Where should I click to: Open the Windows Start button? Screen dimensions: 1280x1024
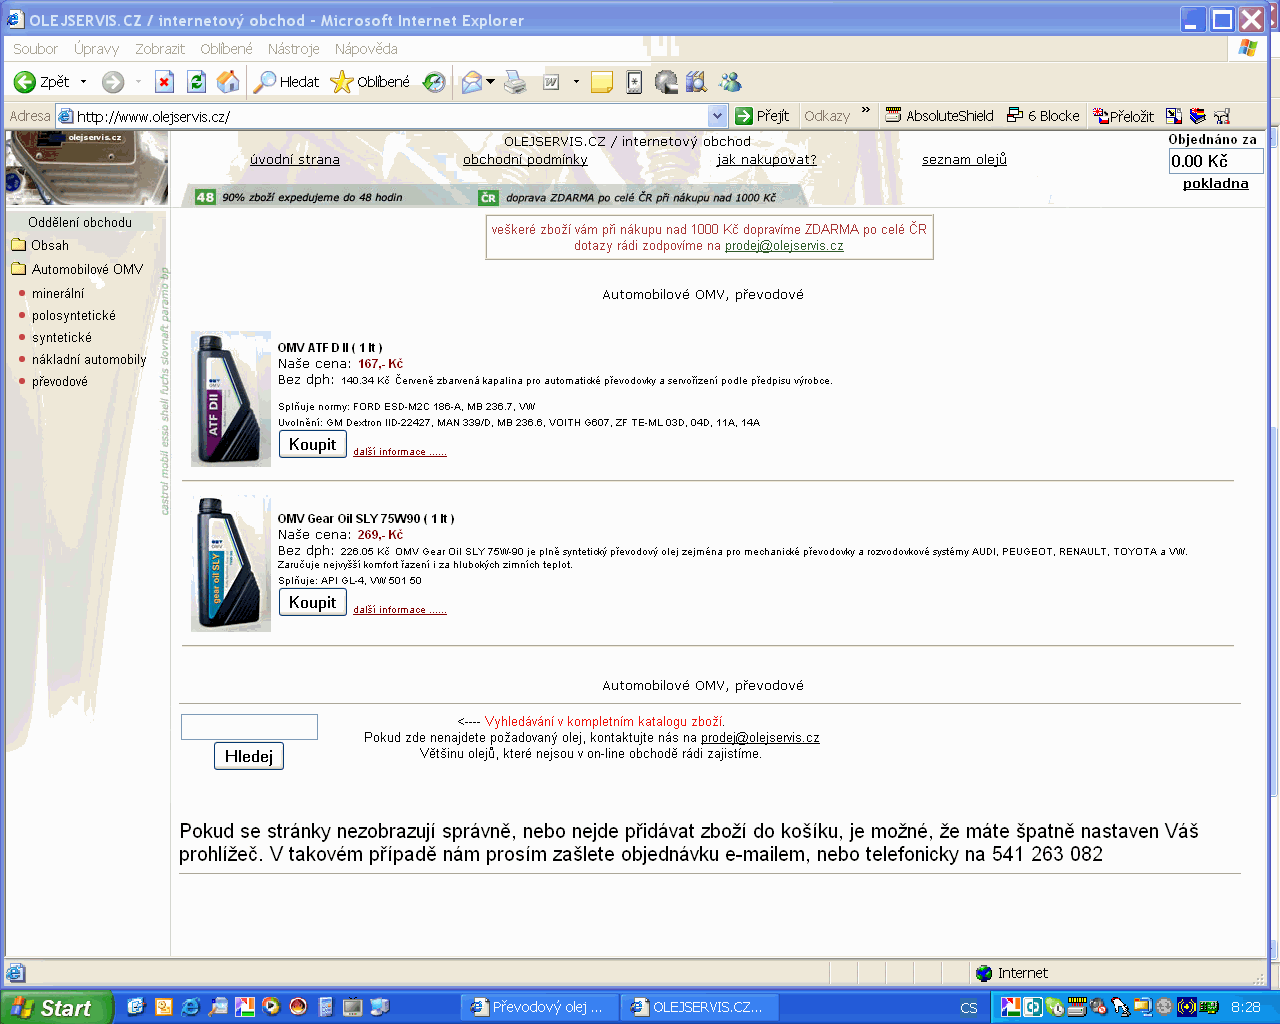coord(55,1008)
